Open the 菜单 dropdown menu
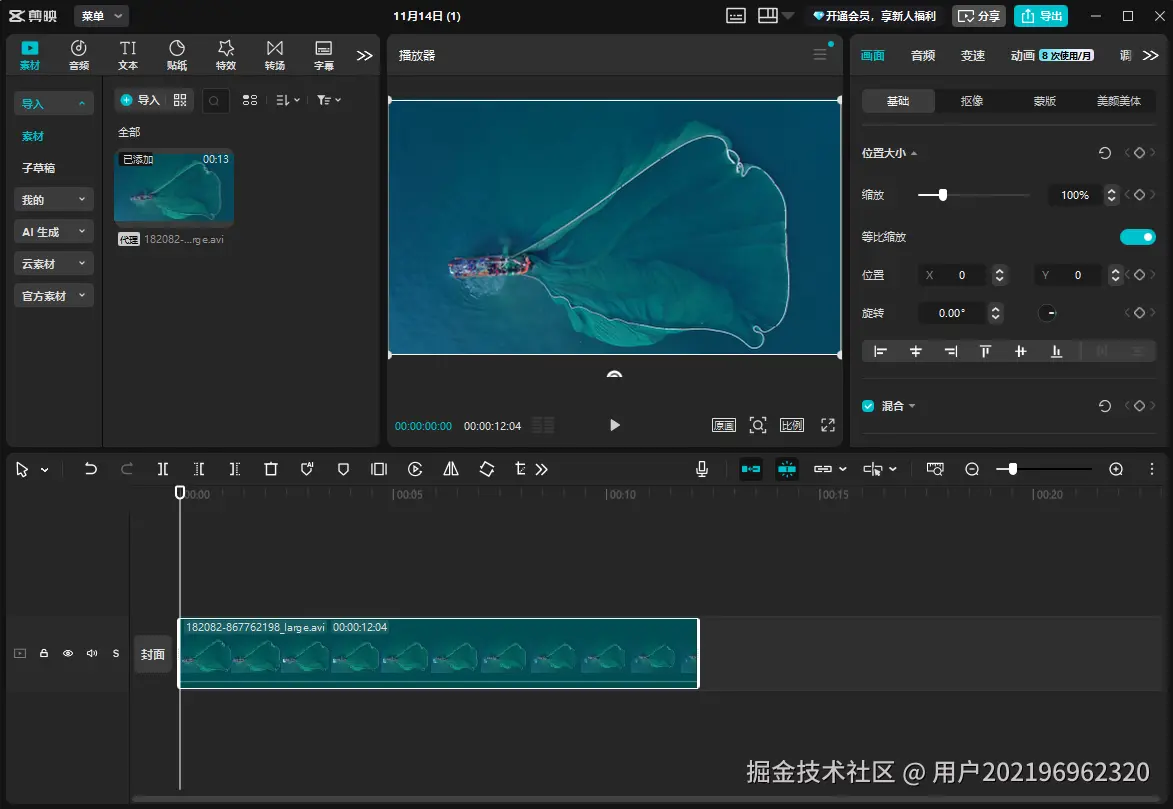Screen dimensions: 1173x809 (101, 16)
